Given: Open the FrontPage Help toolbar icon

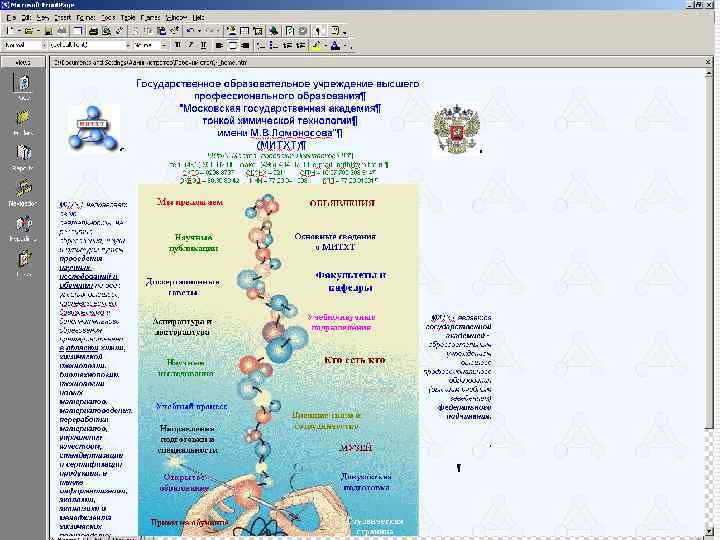Looking at the screenshot, I should point(335,31).
